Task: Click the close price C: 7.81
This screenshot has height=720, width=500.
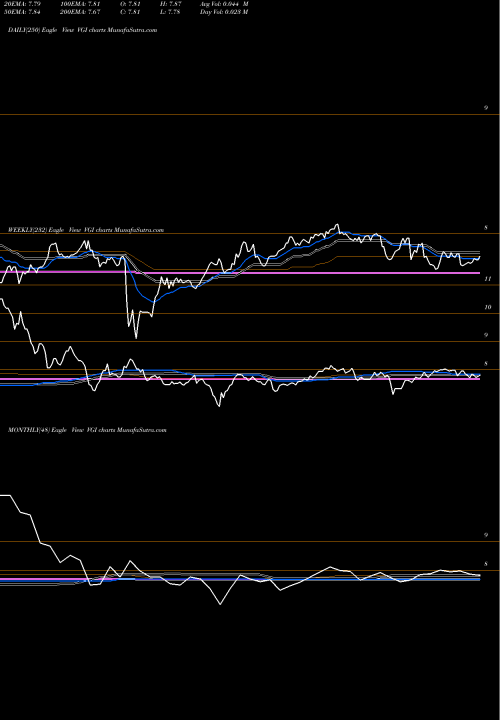Action: (130, 12)
